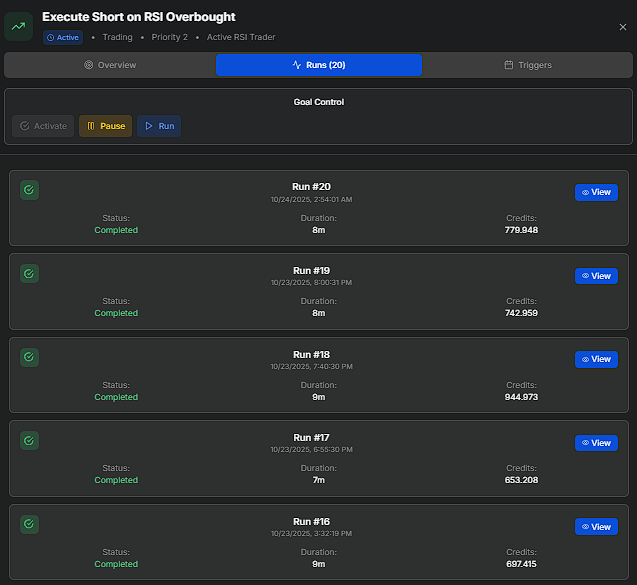Image resolution: width=637 pixels, height=585 pixels.
Task: View details of Run #19
Action: [x=595, y=276]
